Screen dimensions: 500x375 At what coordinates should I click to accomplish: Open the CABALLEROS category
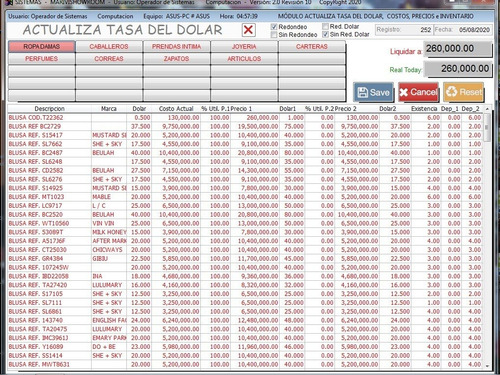tap(109, 47)
